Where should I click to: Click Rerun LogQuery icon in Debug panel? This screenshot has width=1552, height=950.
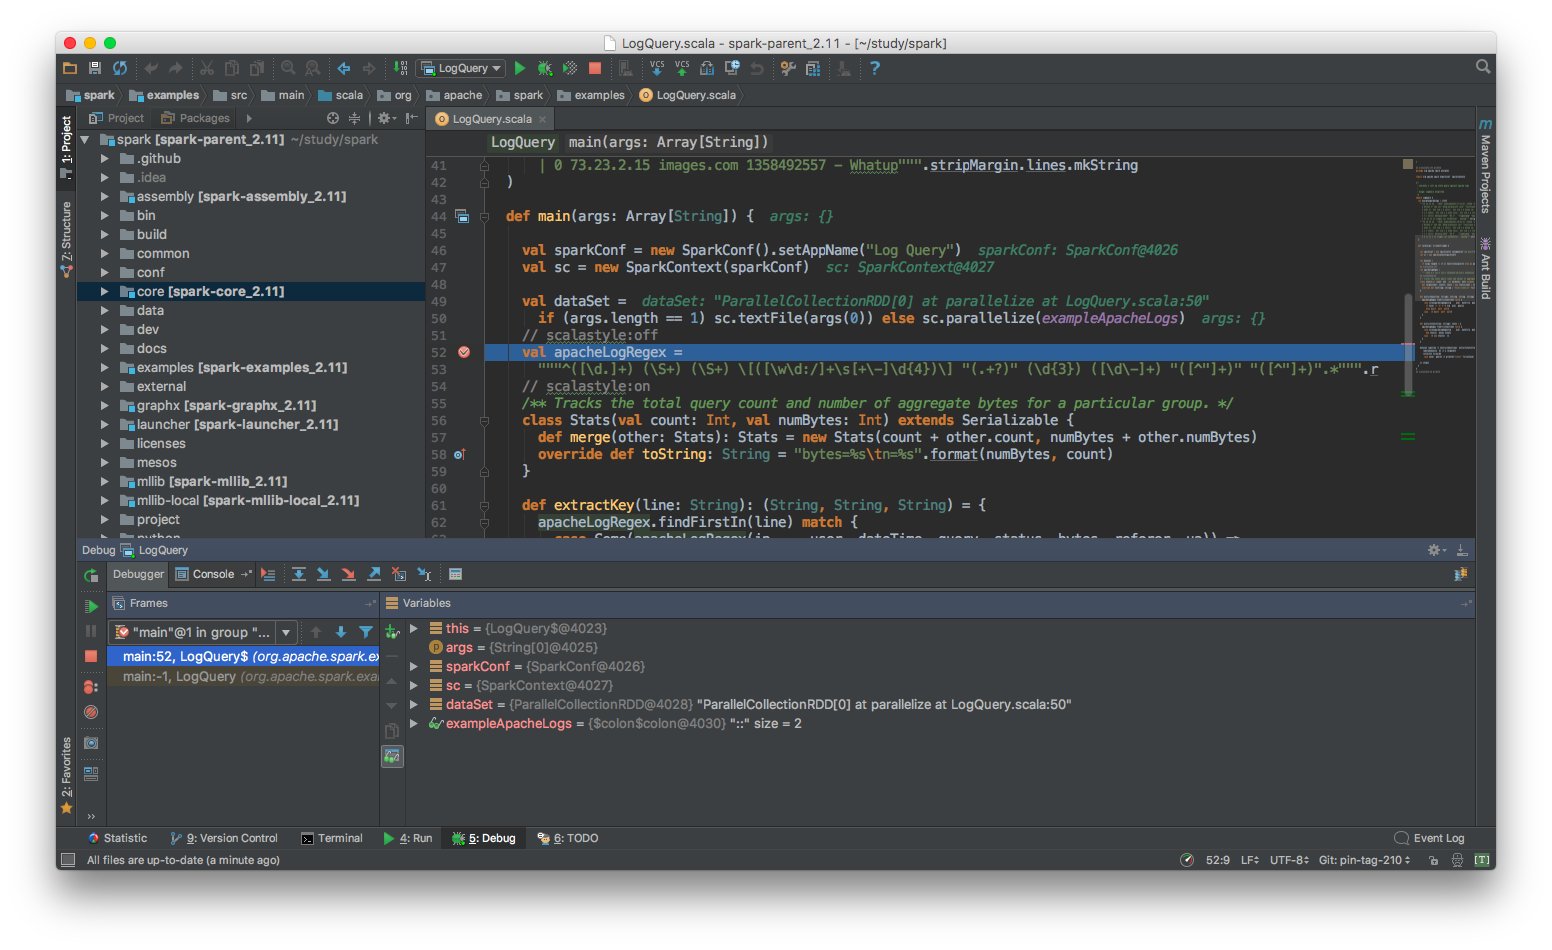[x=91, y=576]
